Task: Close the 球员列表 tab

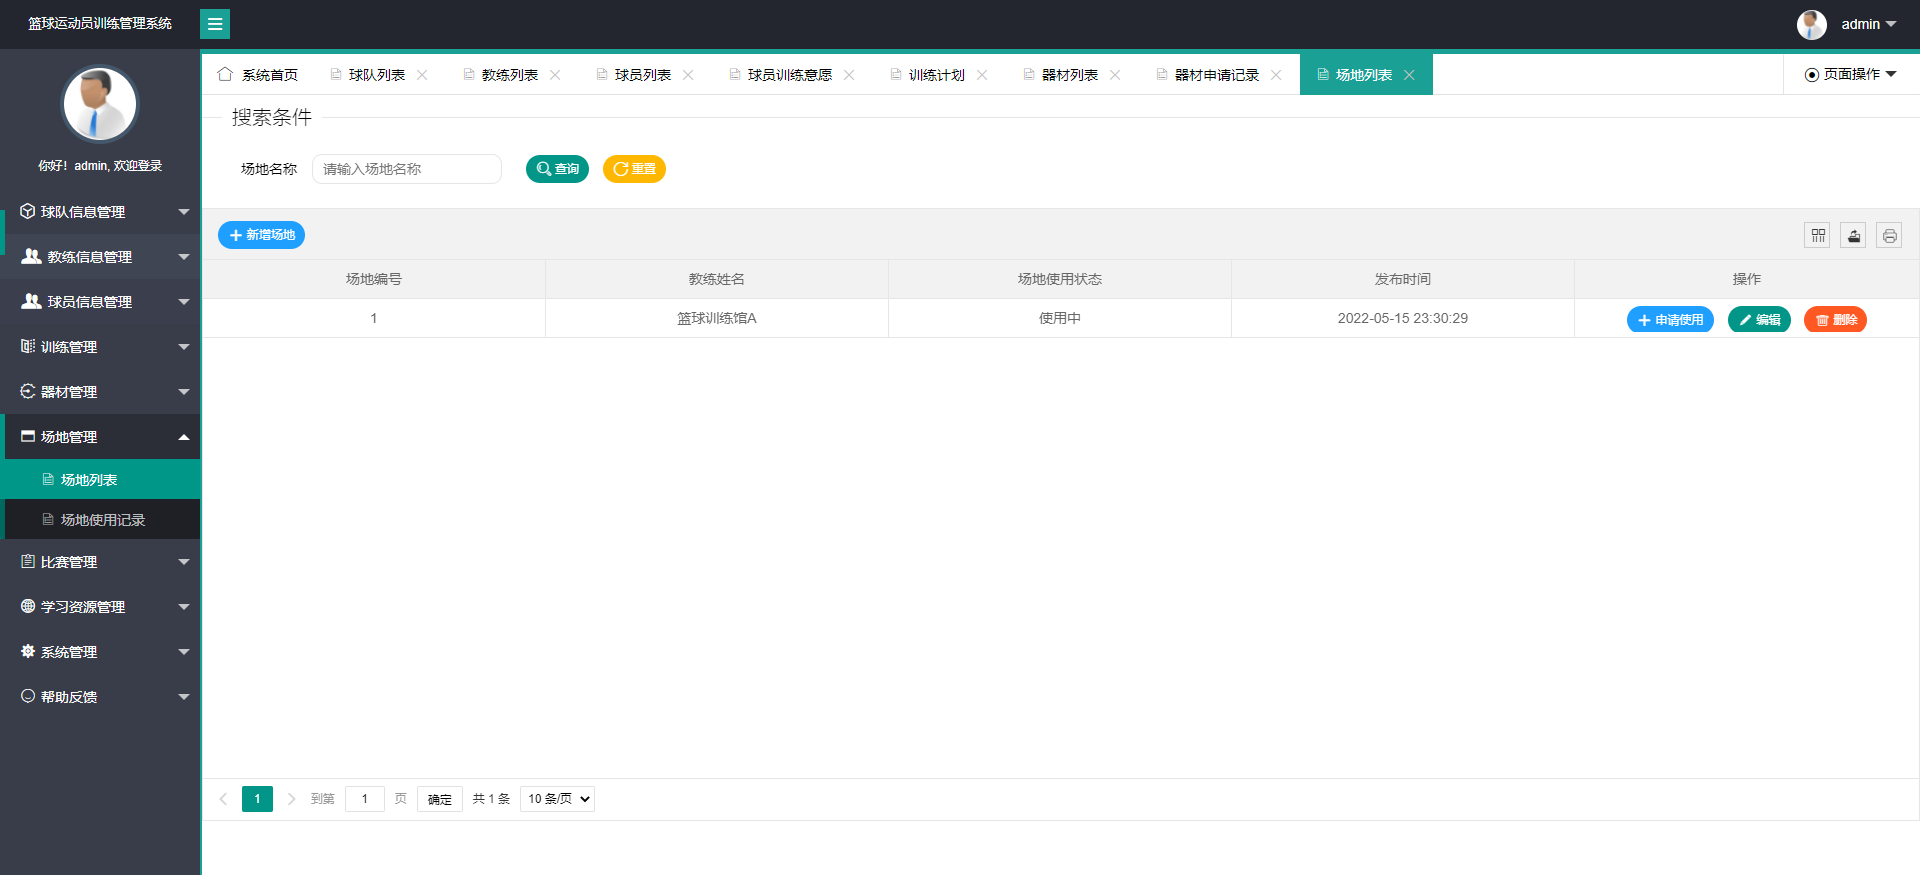Action: click(688, 75)
